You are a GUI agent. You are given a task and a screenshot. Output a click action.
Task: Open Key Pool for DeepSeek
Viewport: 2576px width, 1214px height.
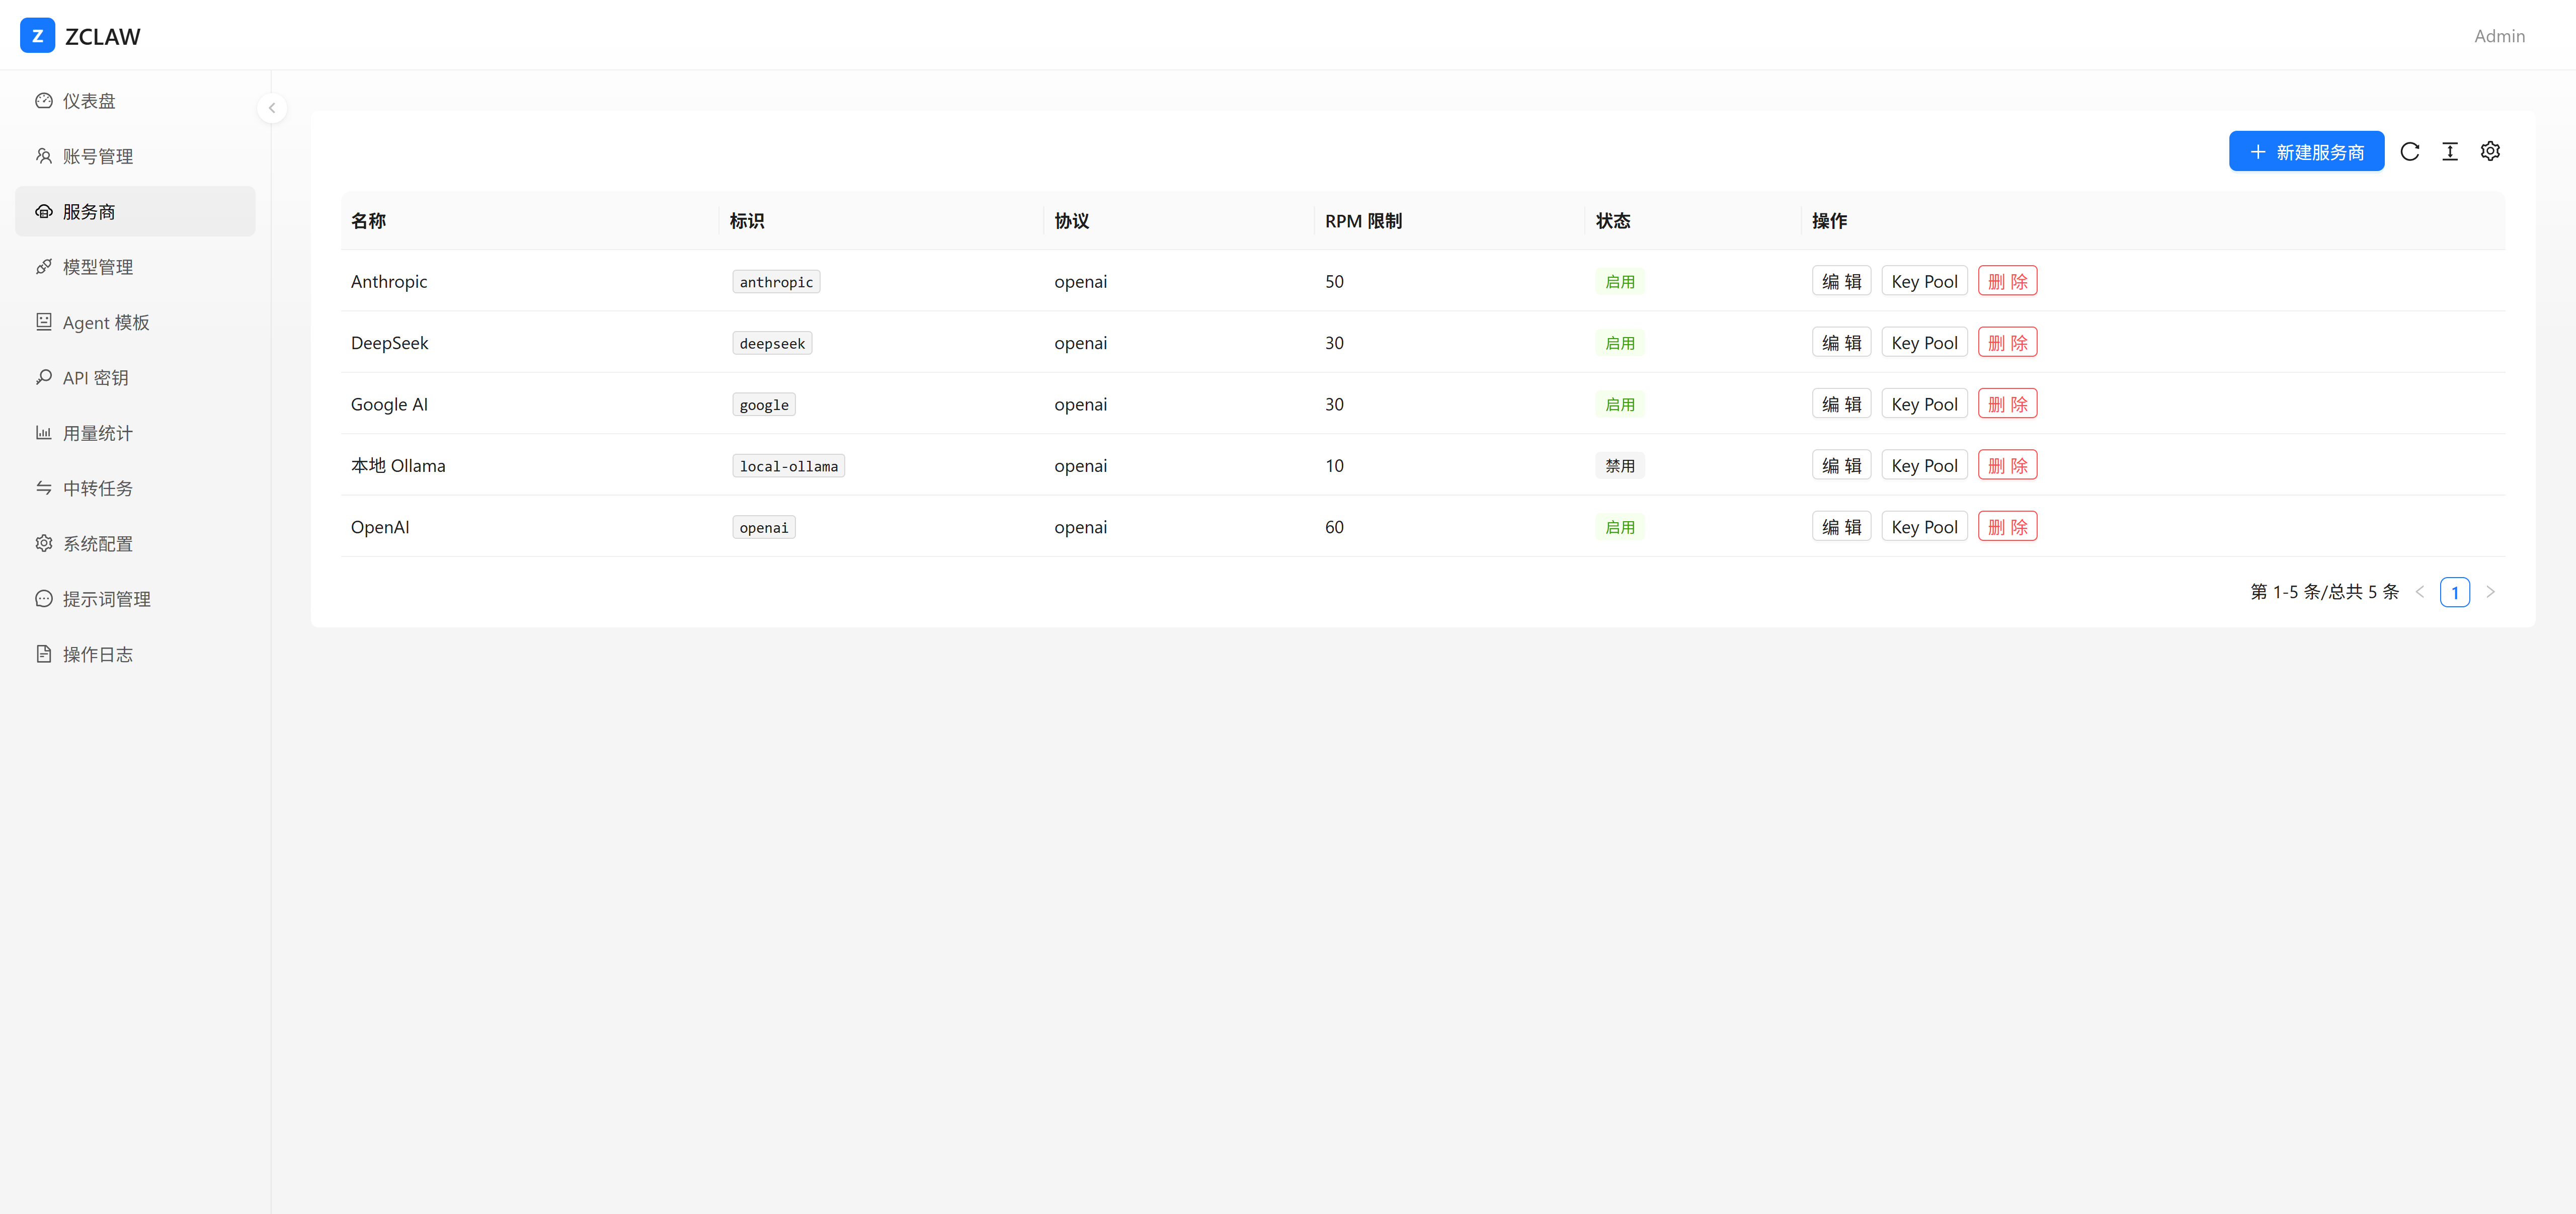point(1923,343)
